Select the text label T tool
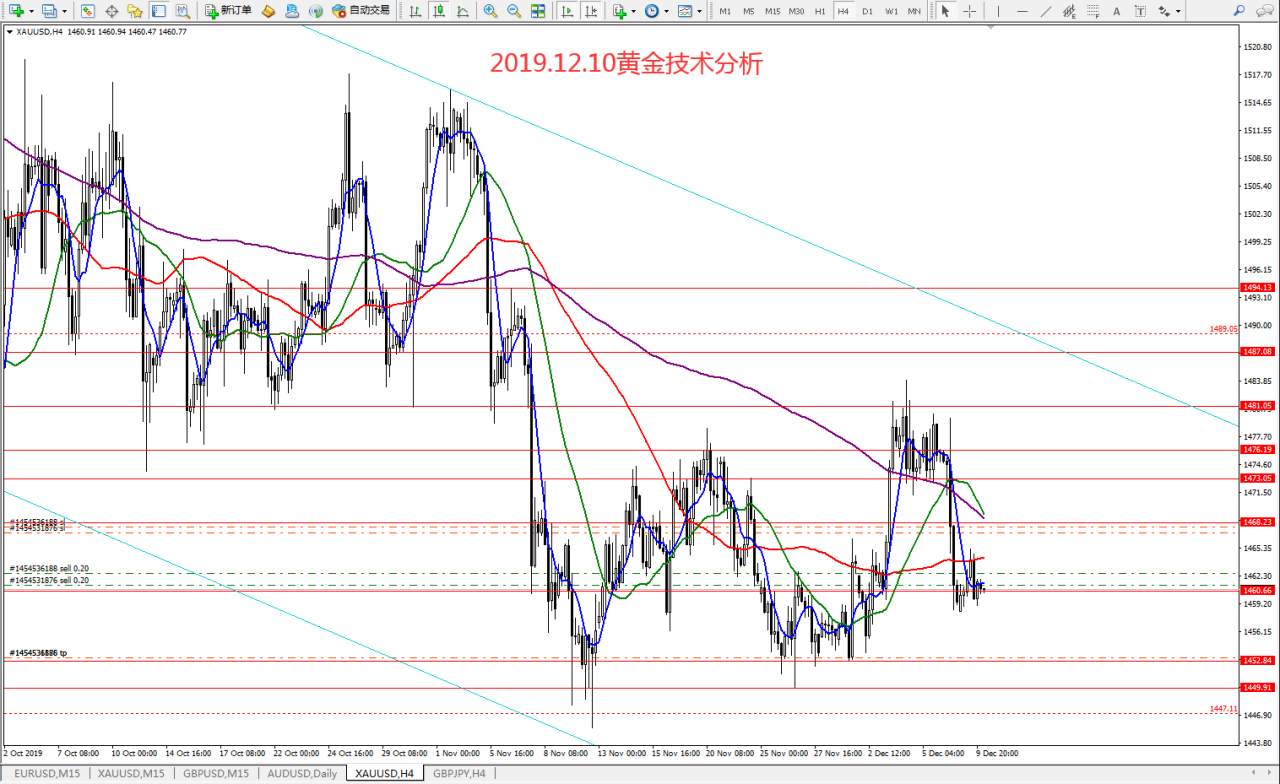 (x=1140, y=10)
